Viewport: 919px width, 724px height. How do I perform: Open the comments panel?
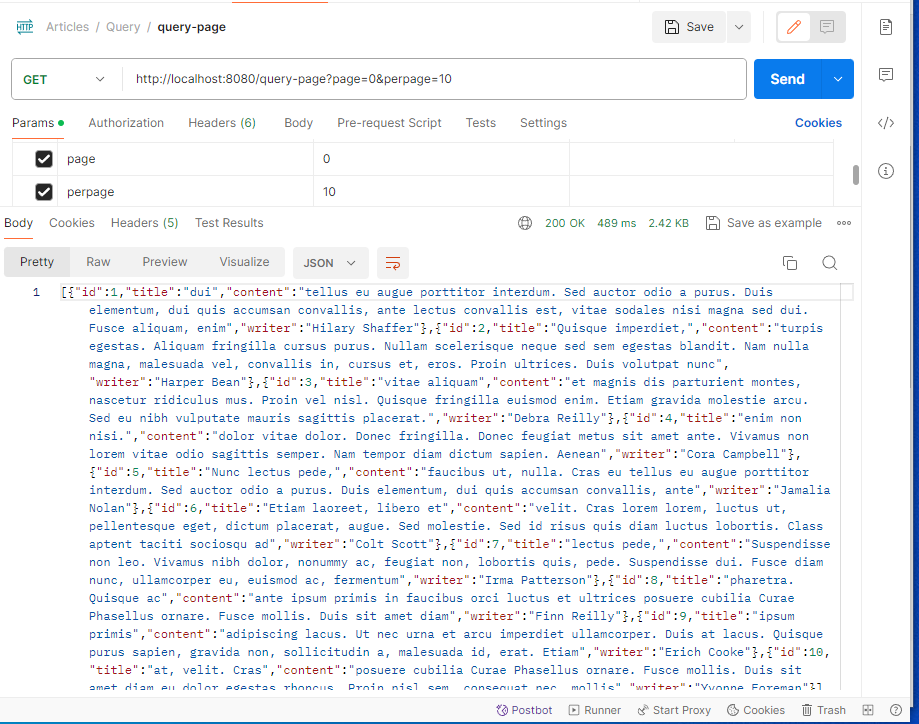coord(885,74)
